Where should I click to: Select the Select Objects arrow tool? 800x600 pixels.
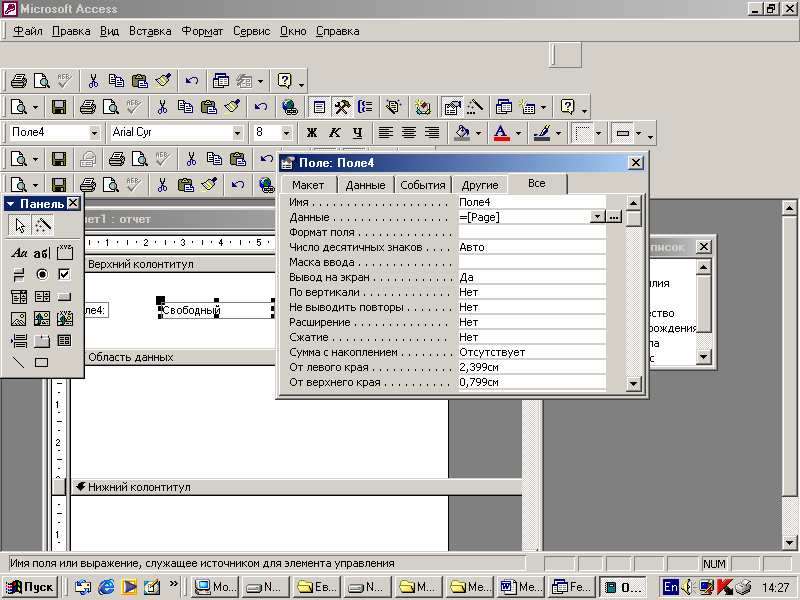[x=19, y=226]
